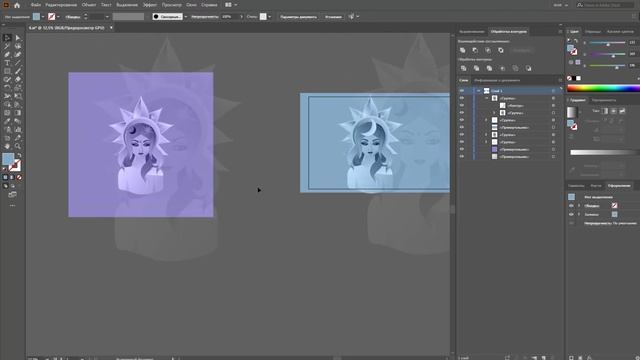Hide the Контур sublayer

tap(462, 106)
